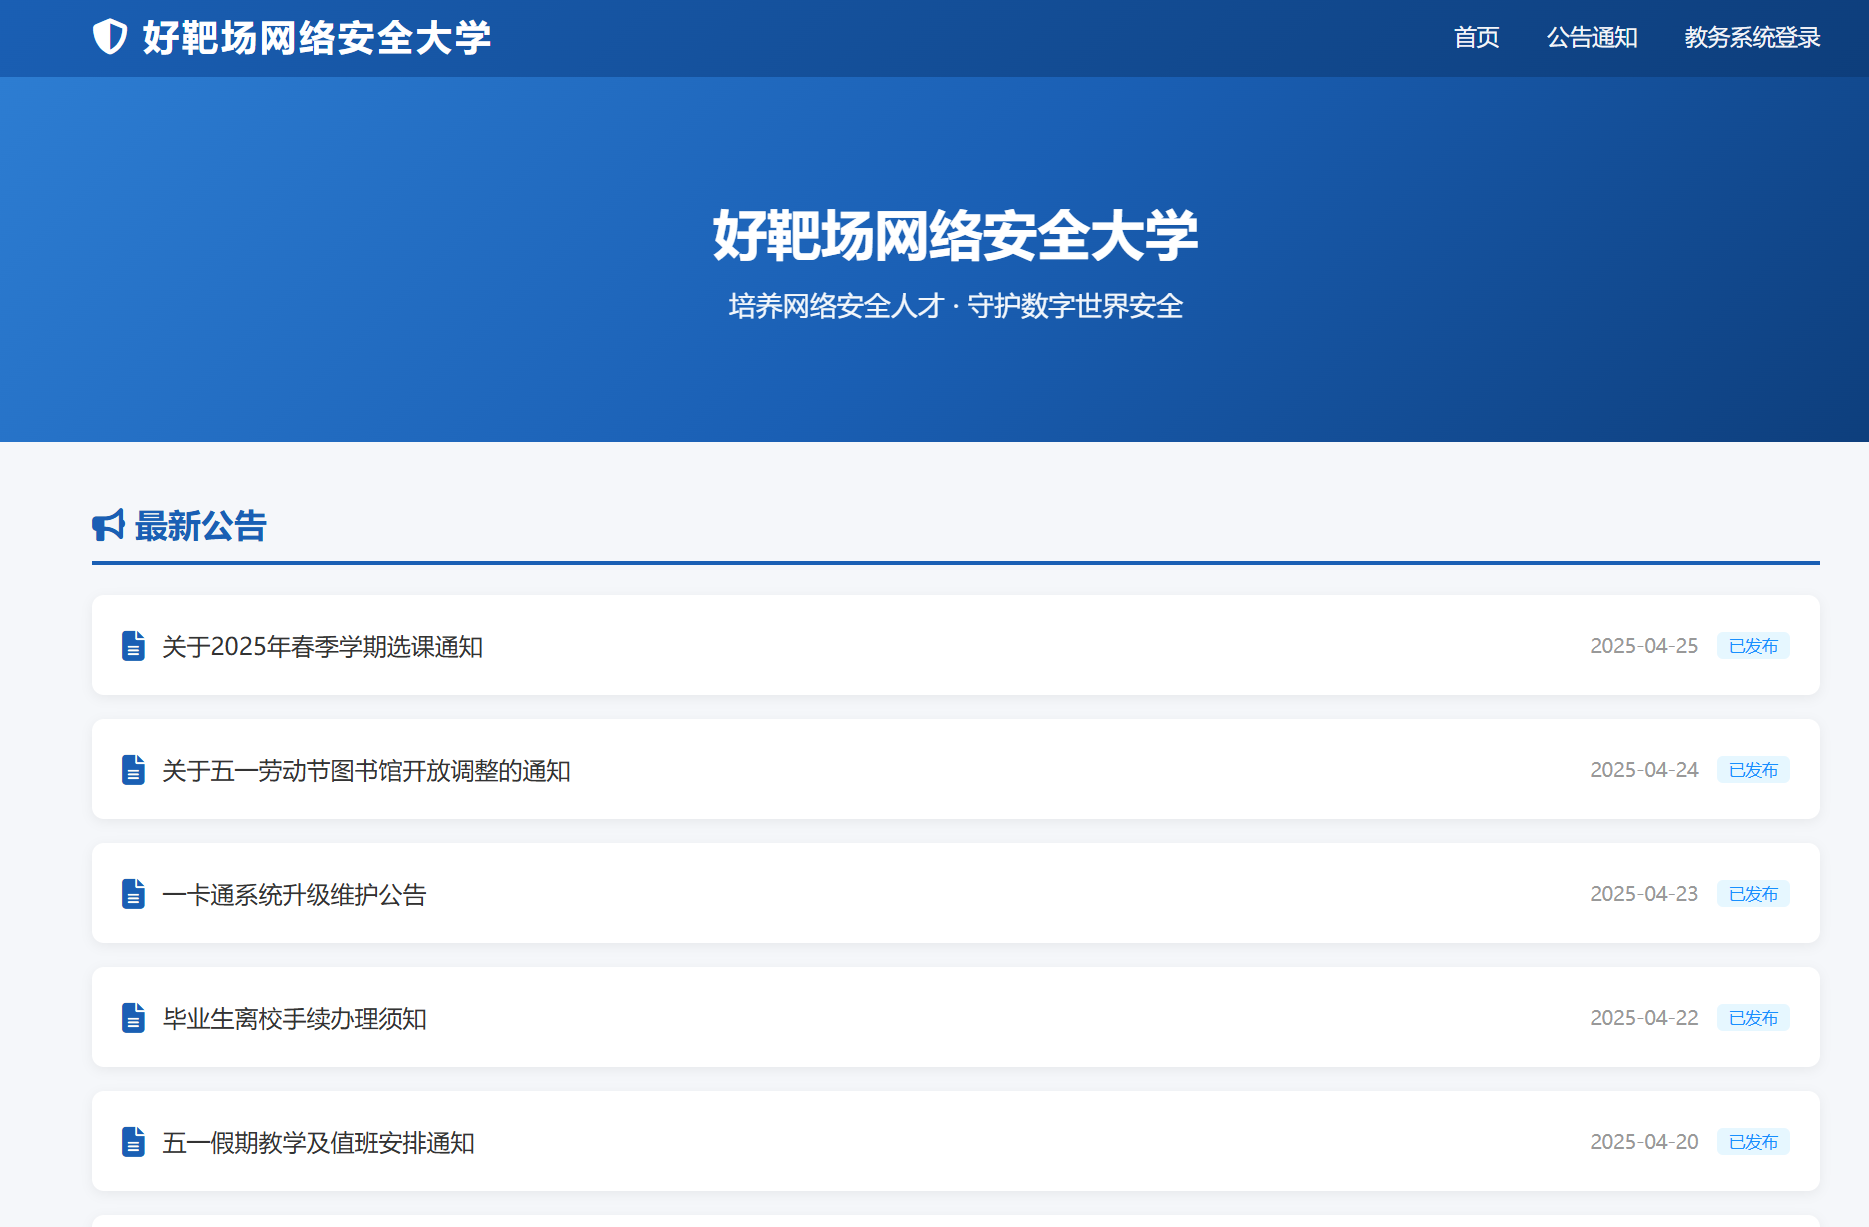Open announcement 一卡通系统升级维护公告
Image resolution: width=1869 pixels, height=1227 pixels.
[294, 895]
